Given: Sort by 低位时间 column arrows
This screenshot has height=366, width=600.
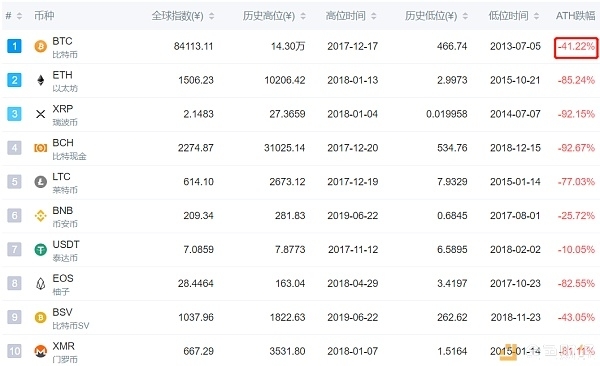Looking at the screenshot, I should (536, 16).
